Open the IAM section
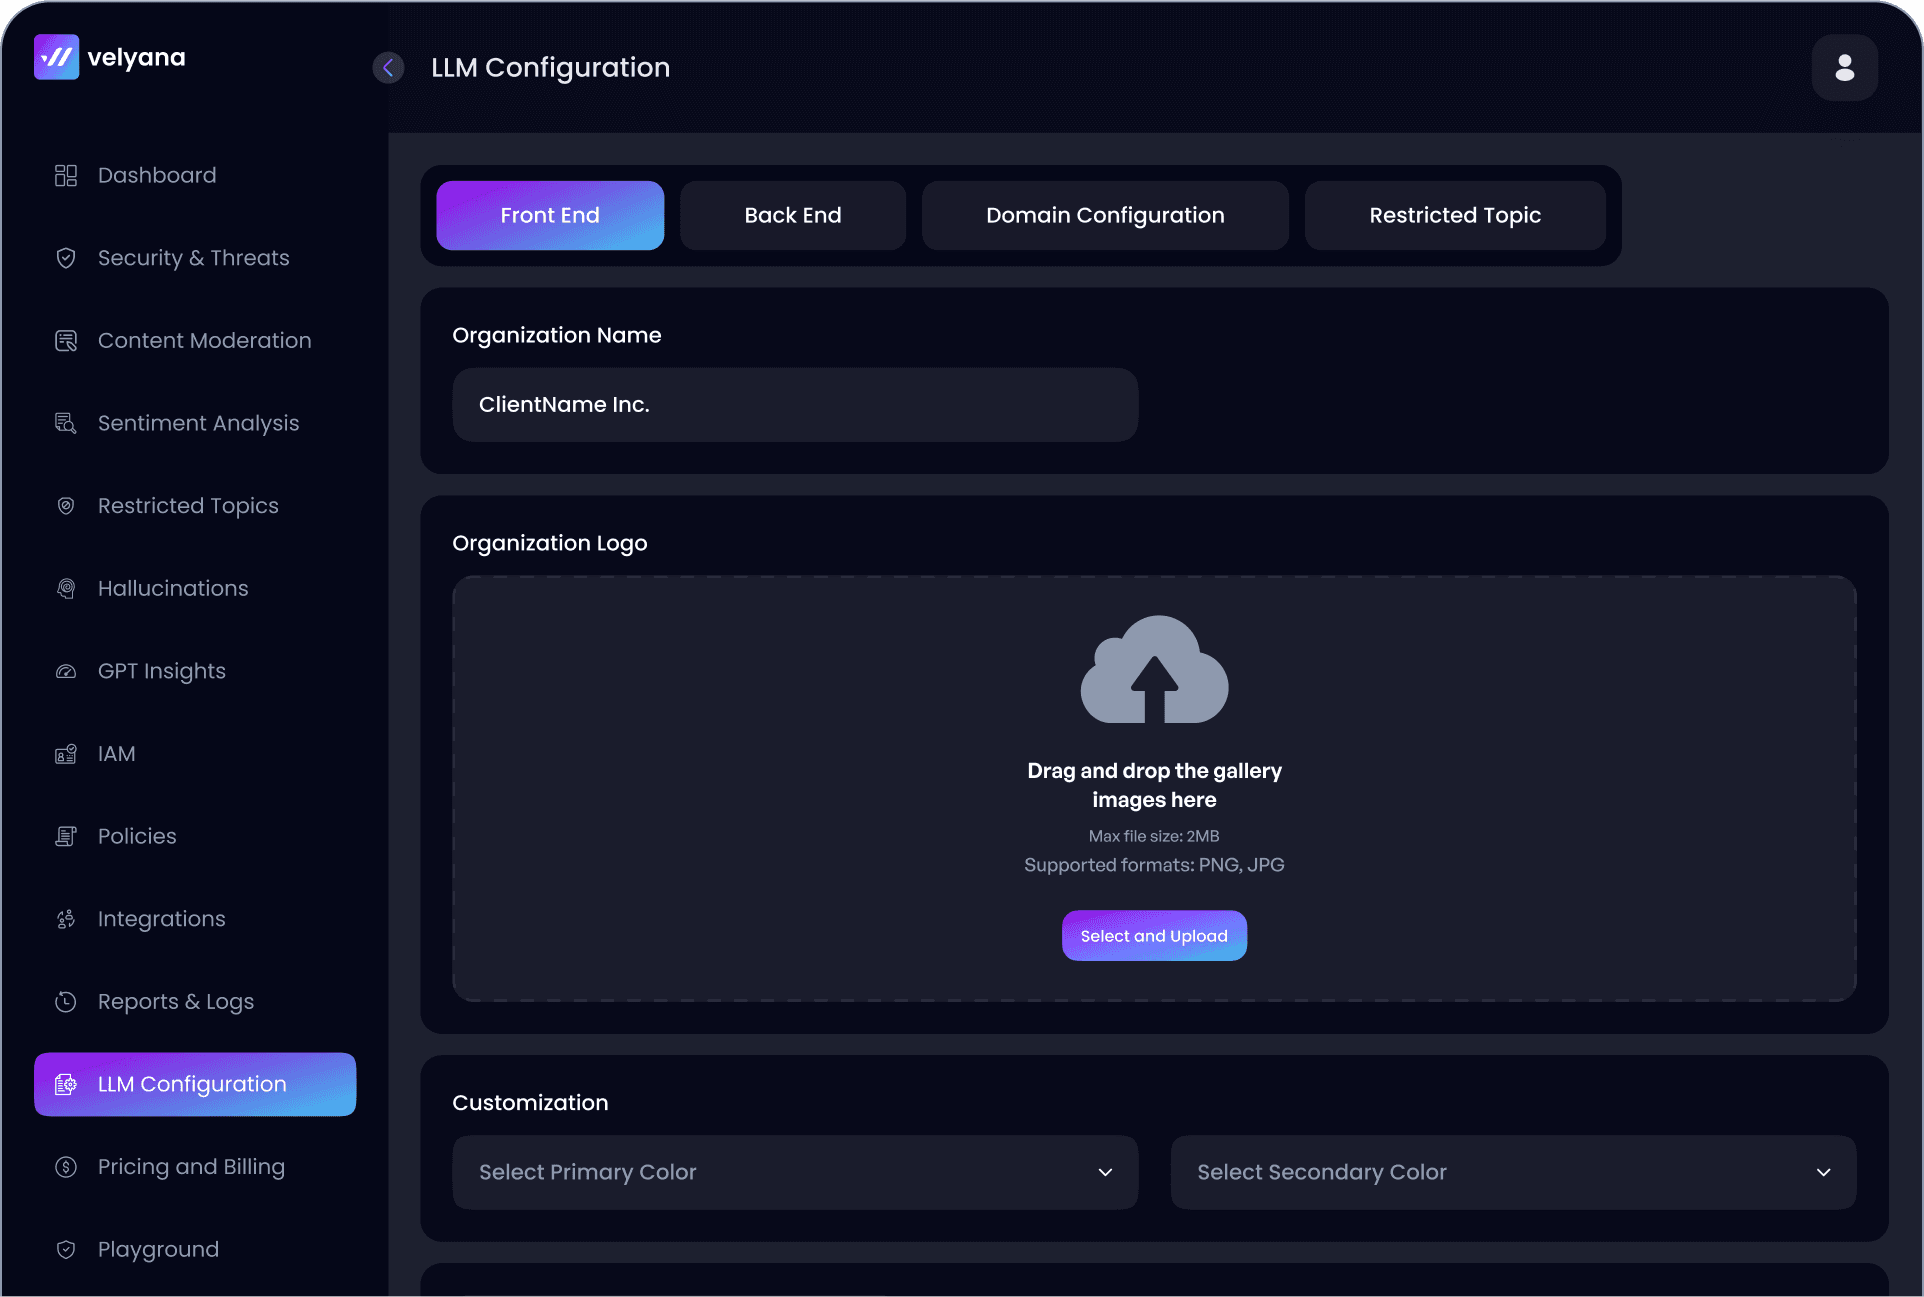Viewport: 1924px width, 1297px height. click(195, 754)
